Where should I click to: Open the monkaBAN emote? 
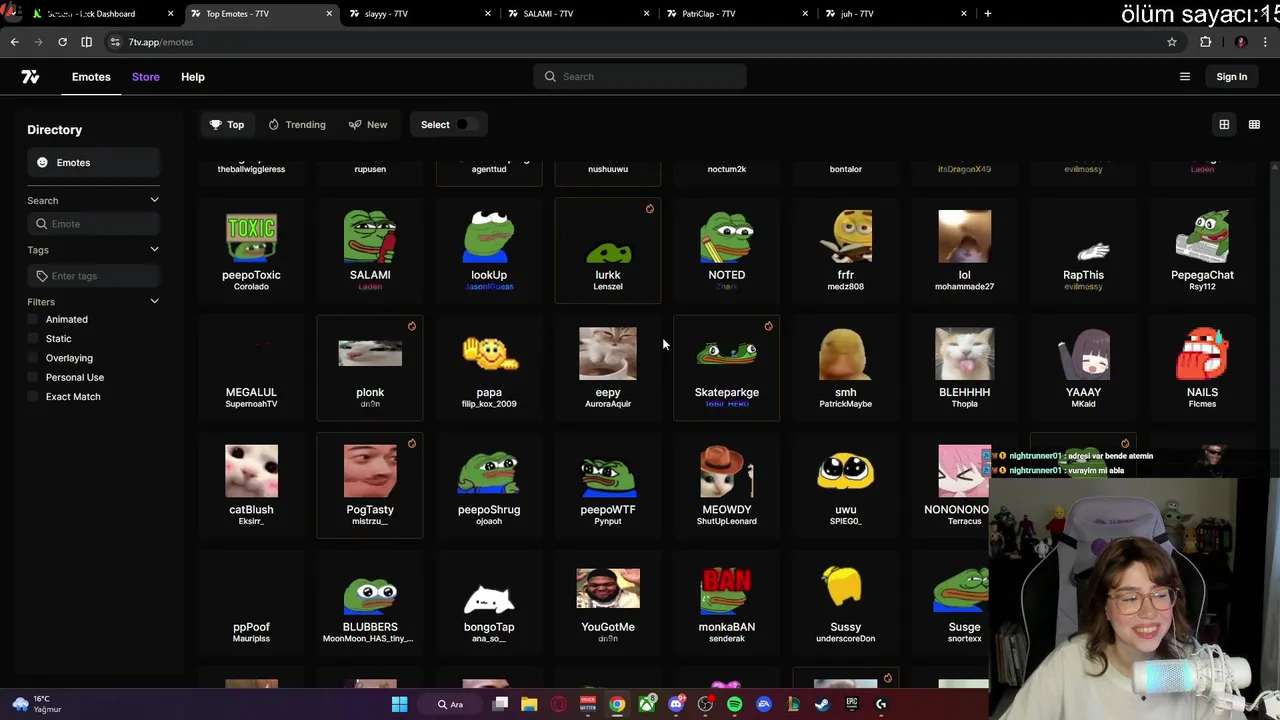727,603
